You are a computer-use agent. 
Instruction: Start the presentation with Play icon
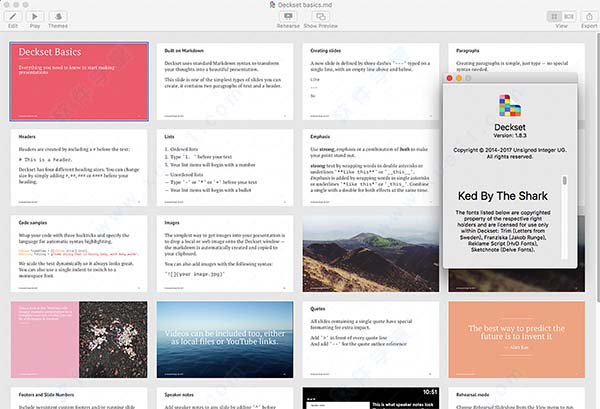click(x=35, y=16)
